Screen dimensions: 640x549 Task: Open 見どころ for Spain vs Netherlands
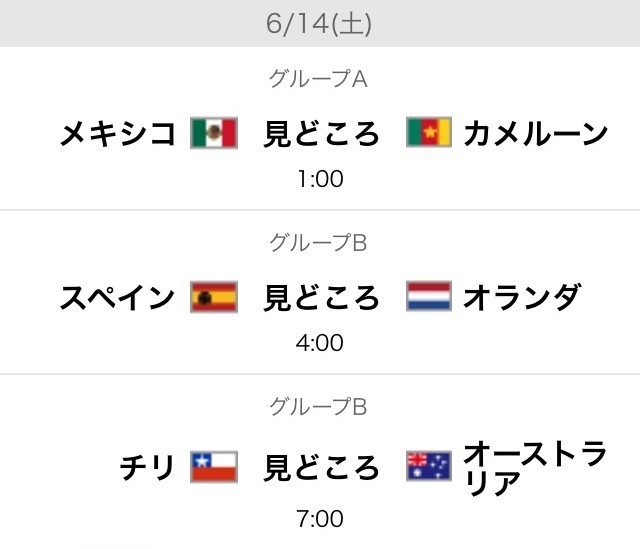pyautogui.click(x=321, y=297)
